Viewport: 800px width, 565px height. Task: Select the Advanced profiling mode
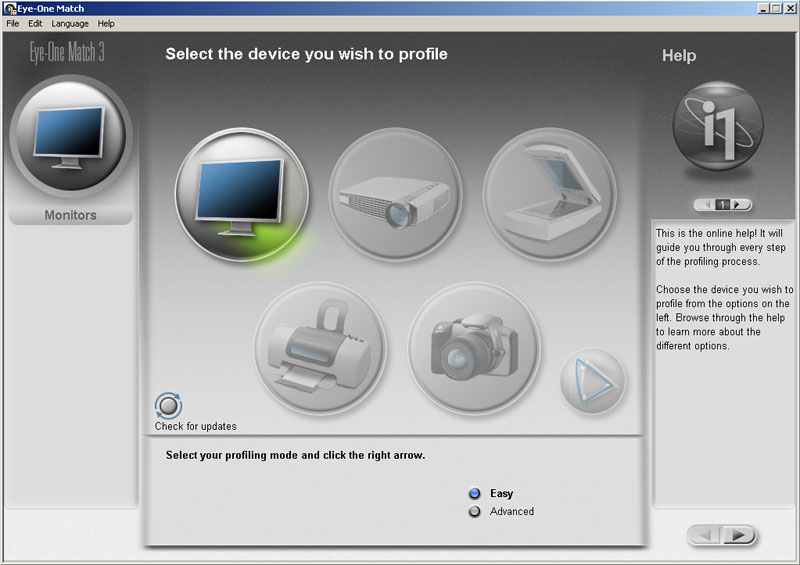474,511
